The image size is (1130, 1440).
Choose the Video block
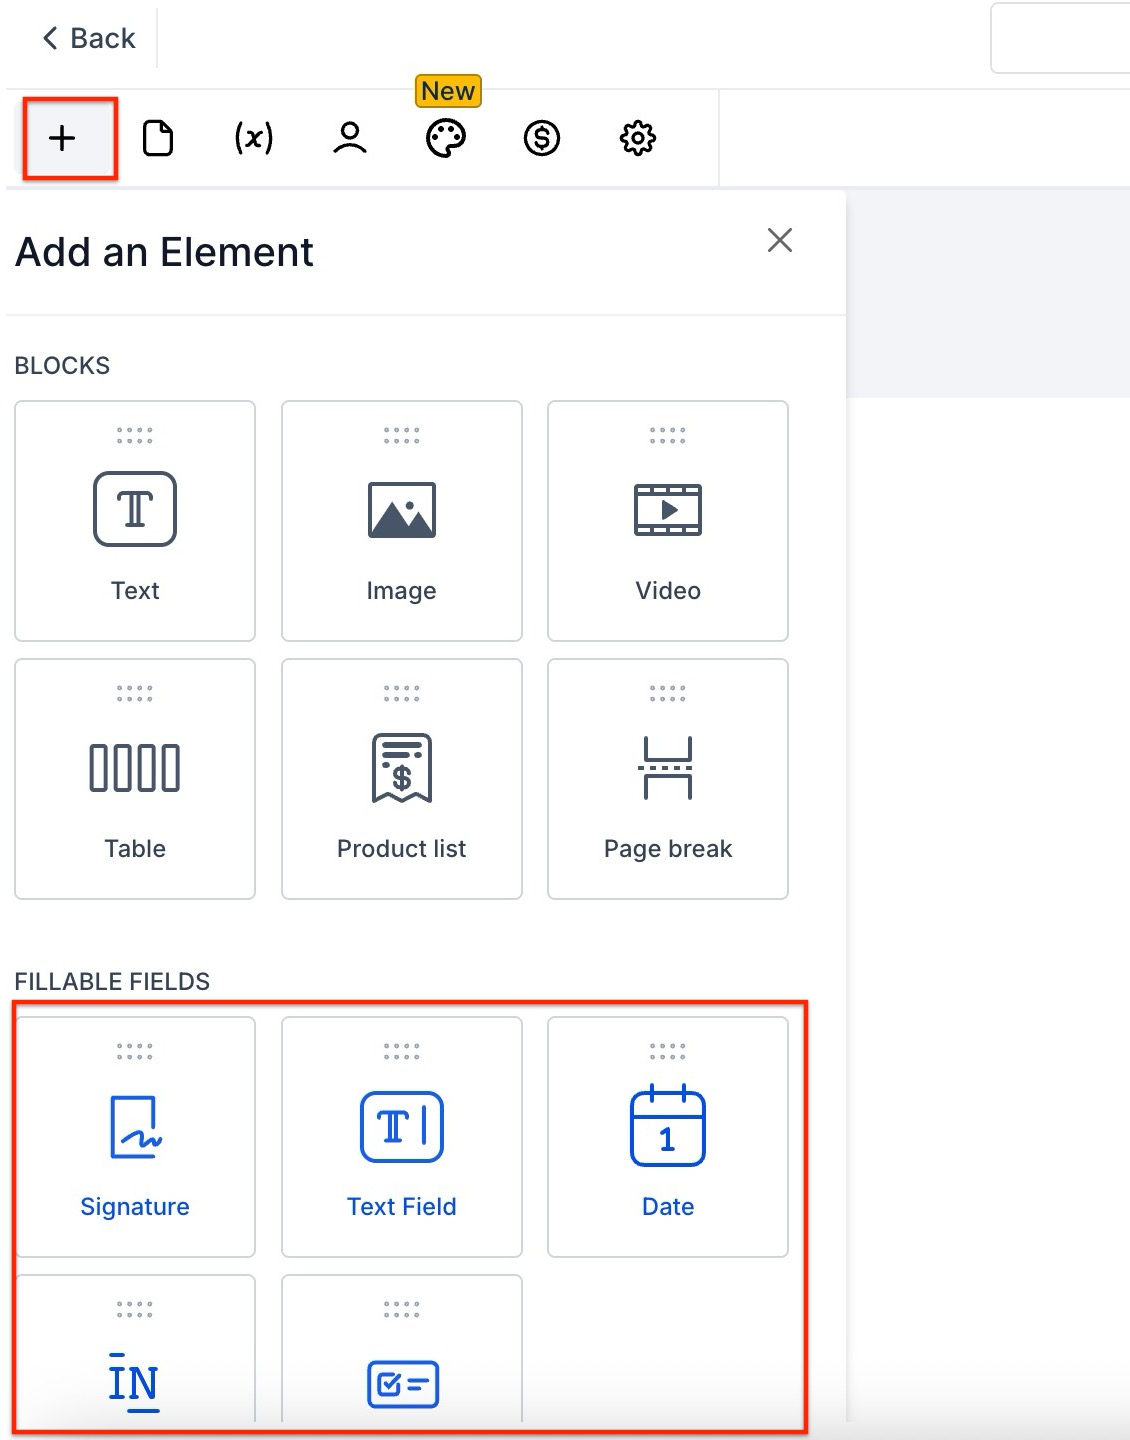668,521
